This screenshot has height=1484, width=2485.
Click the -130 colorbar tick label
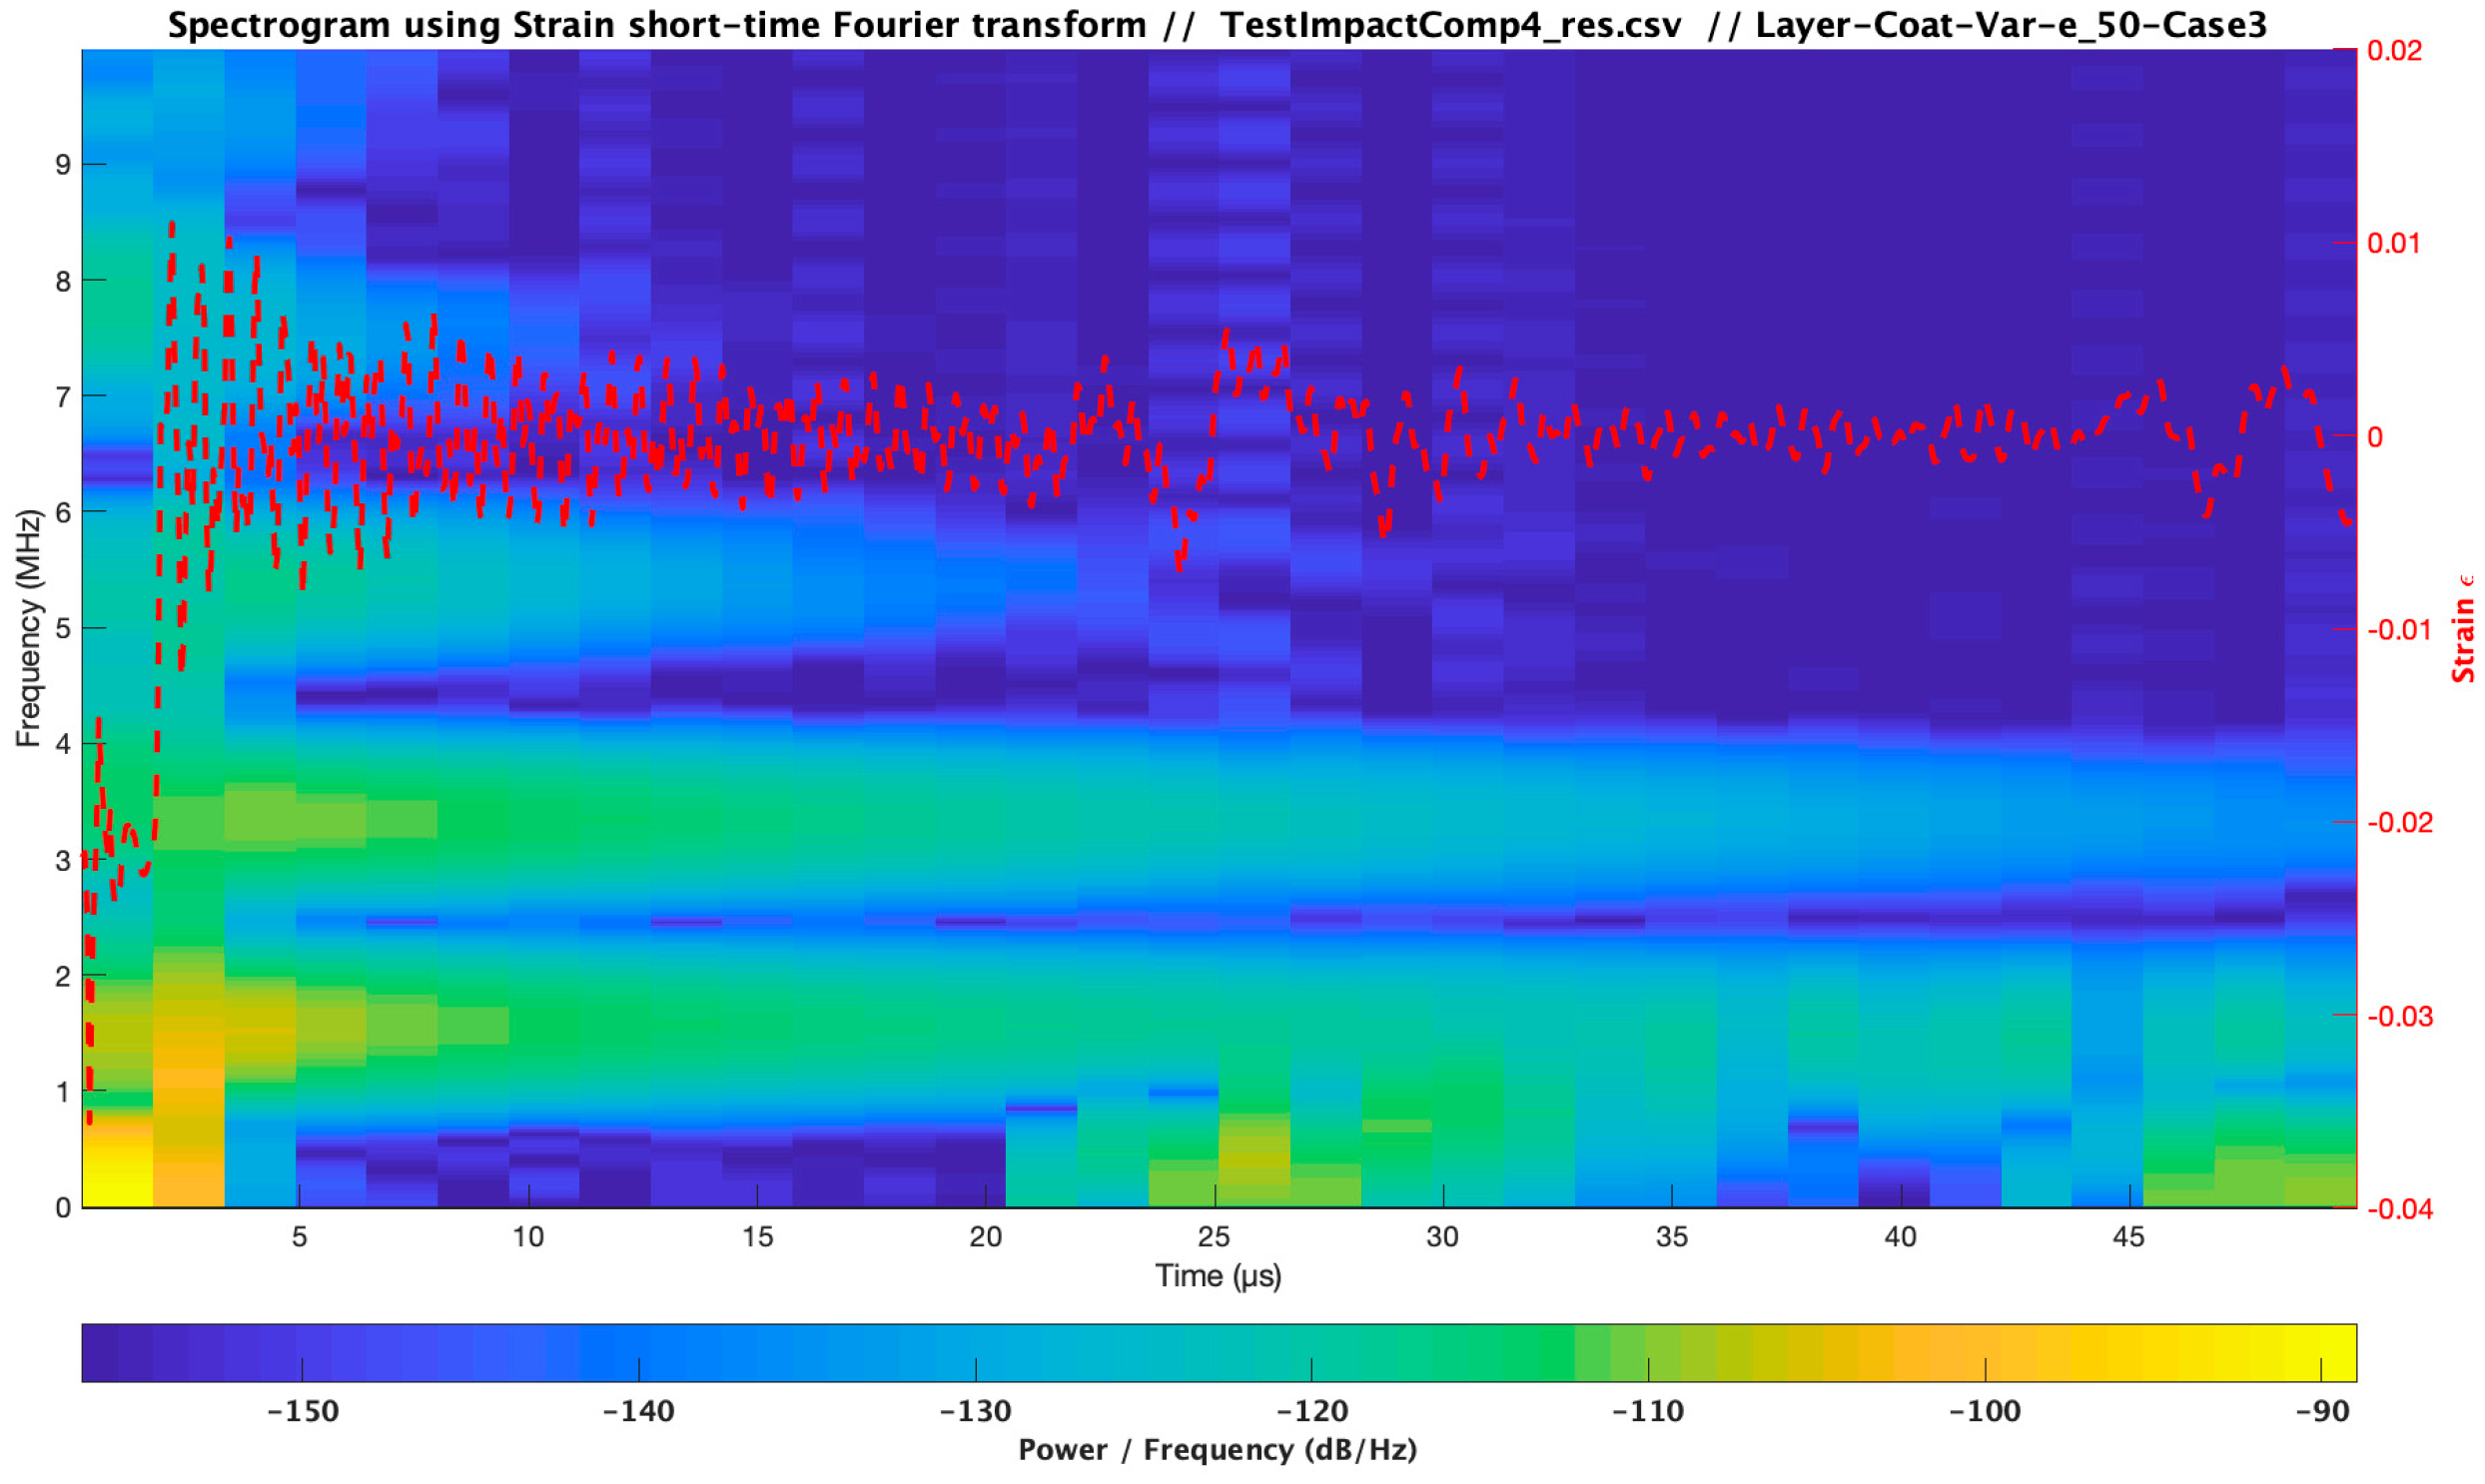point(975,1411)
